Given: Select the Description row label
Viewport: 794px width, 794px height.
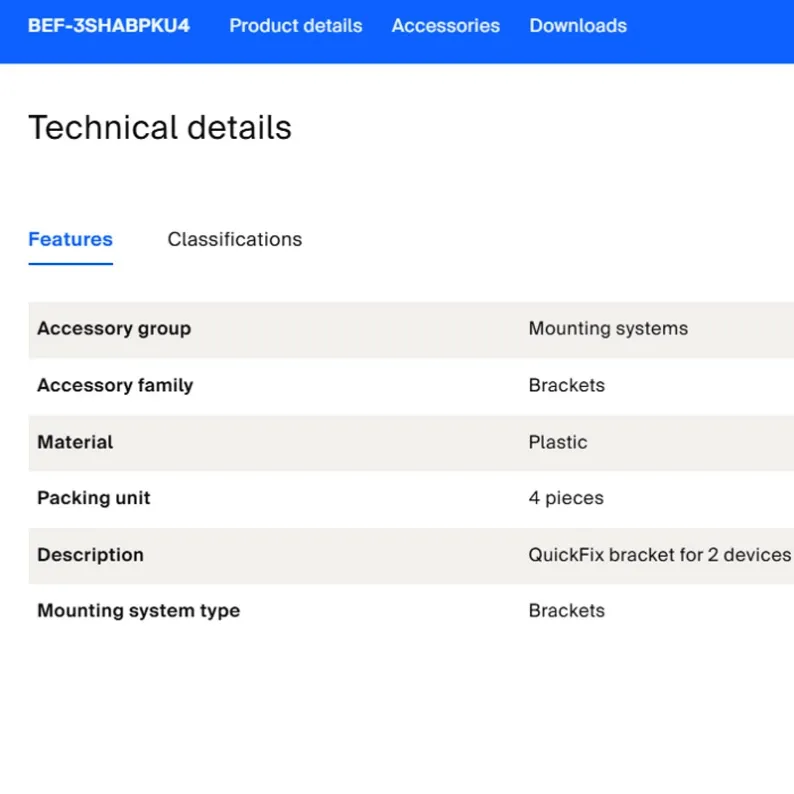Looking at the screenshot, I should (x=90, y=555).
